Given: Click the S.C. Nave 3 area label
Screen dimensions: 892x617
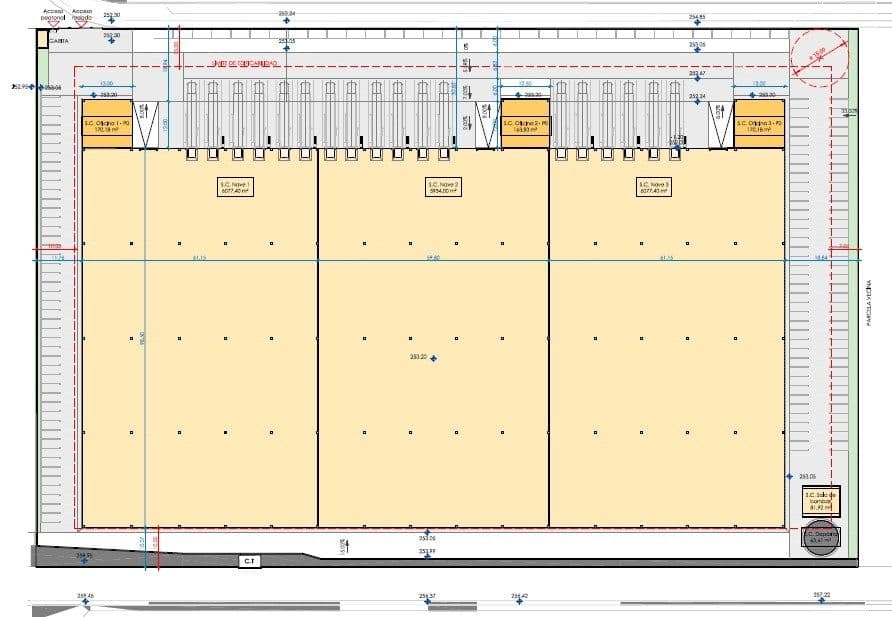Looking at the screenshot, I should click(654, 187).
